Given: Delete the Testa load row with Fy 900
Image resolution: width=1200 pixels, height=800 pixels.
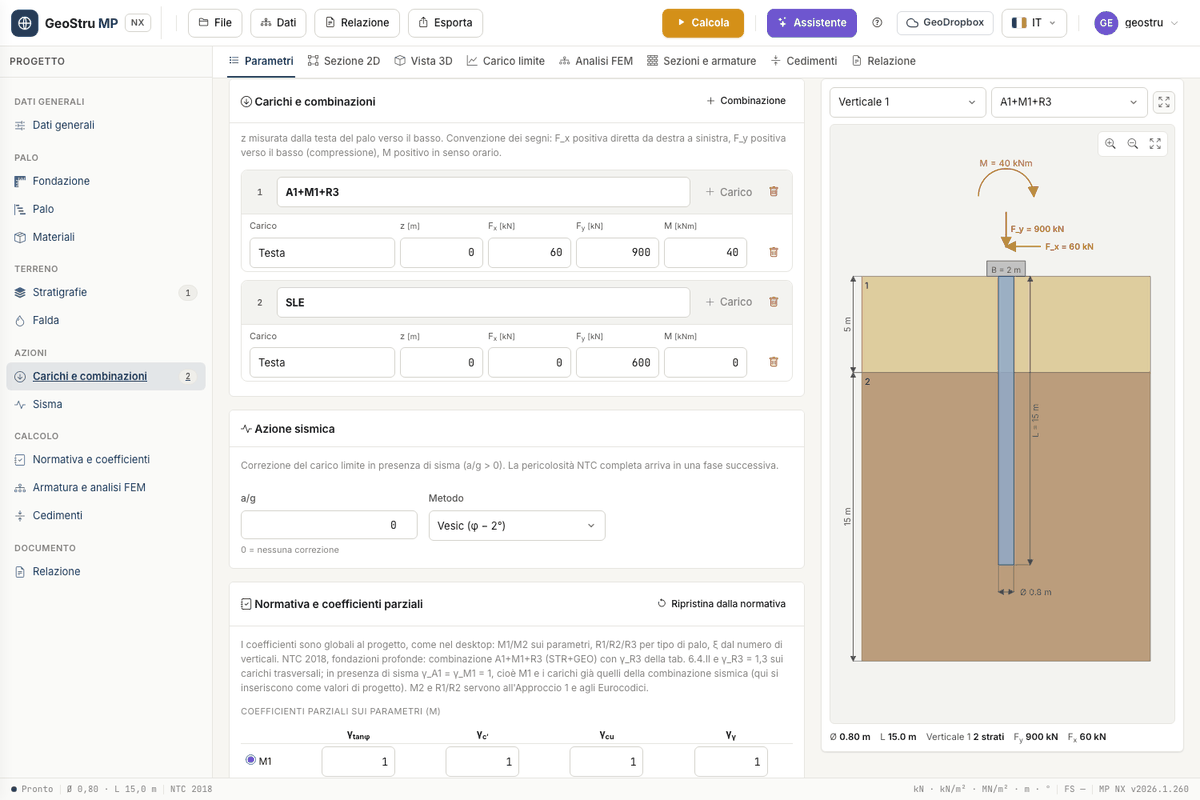Looking at the screenshot, I should pos(773,253).
